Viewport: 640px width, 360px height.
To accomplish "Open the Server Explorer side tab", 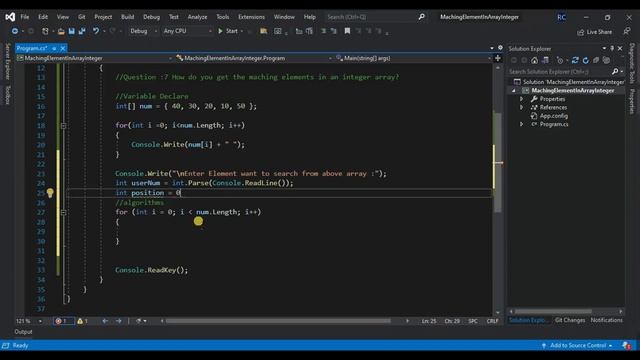I will (x=7, y=61).
